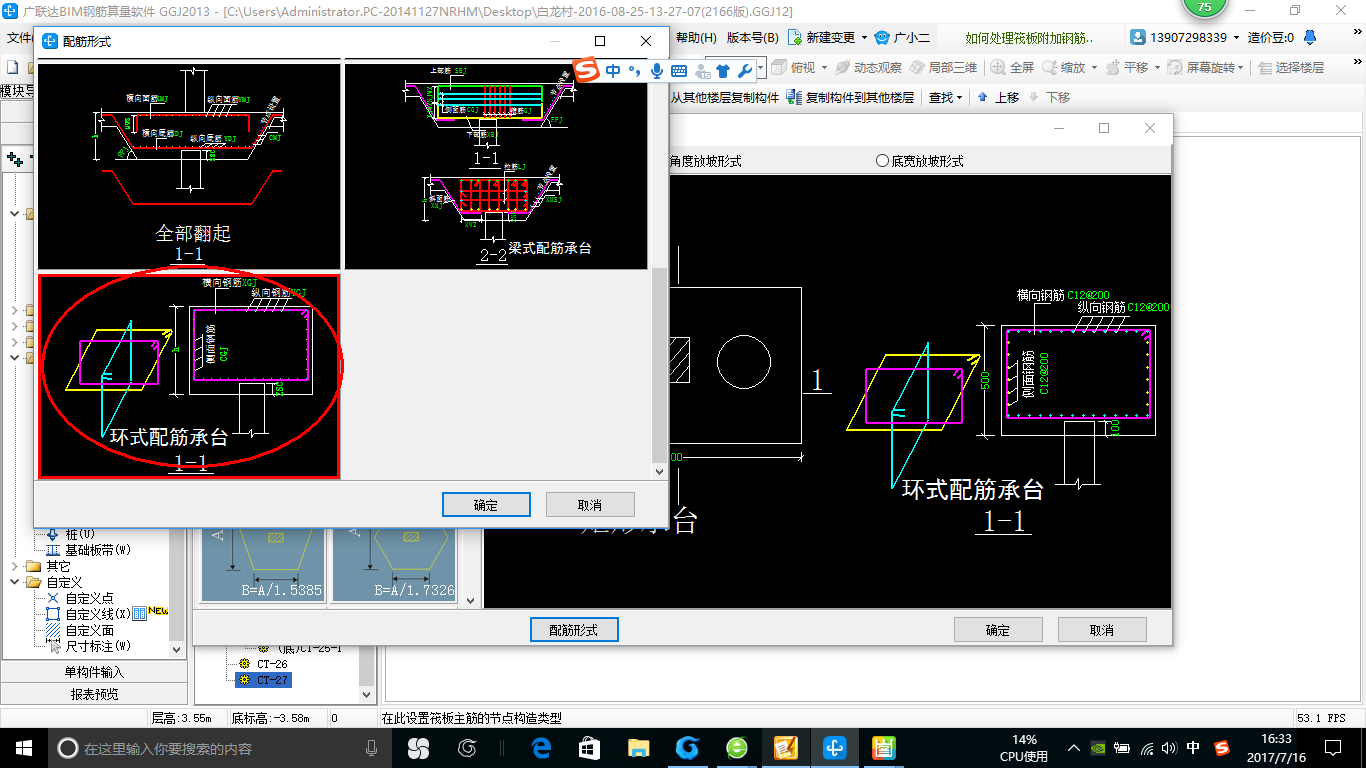Open File Explorer from taskbar

click(x=637, y=748)
